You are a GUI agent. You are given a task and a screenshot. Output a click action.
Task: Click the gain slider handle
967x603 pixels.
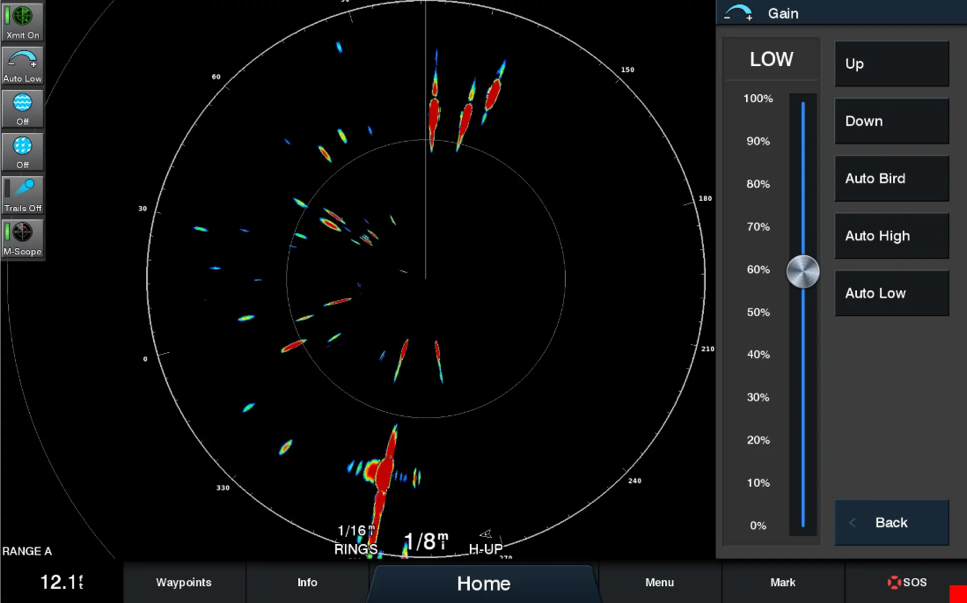[x=803, y=271]
